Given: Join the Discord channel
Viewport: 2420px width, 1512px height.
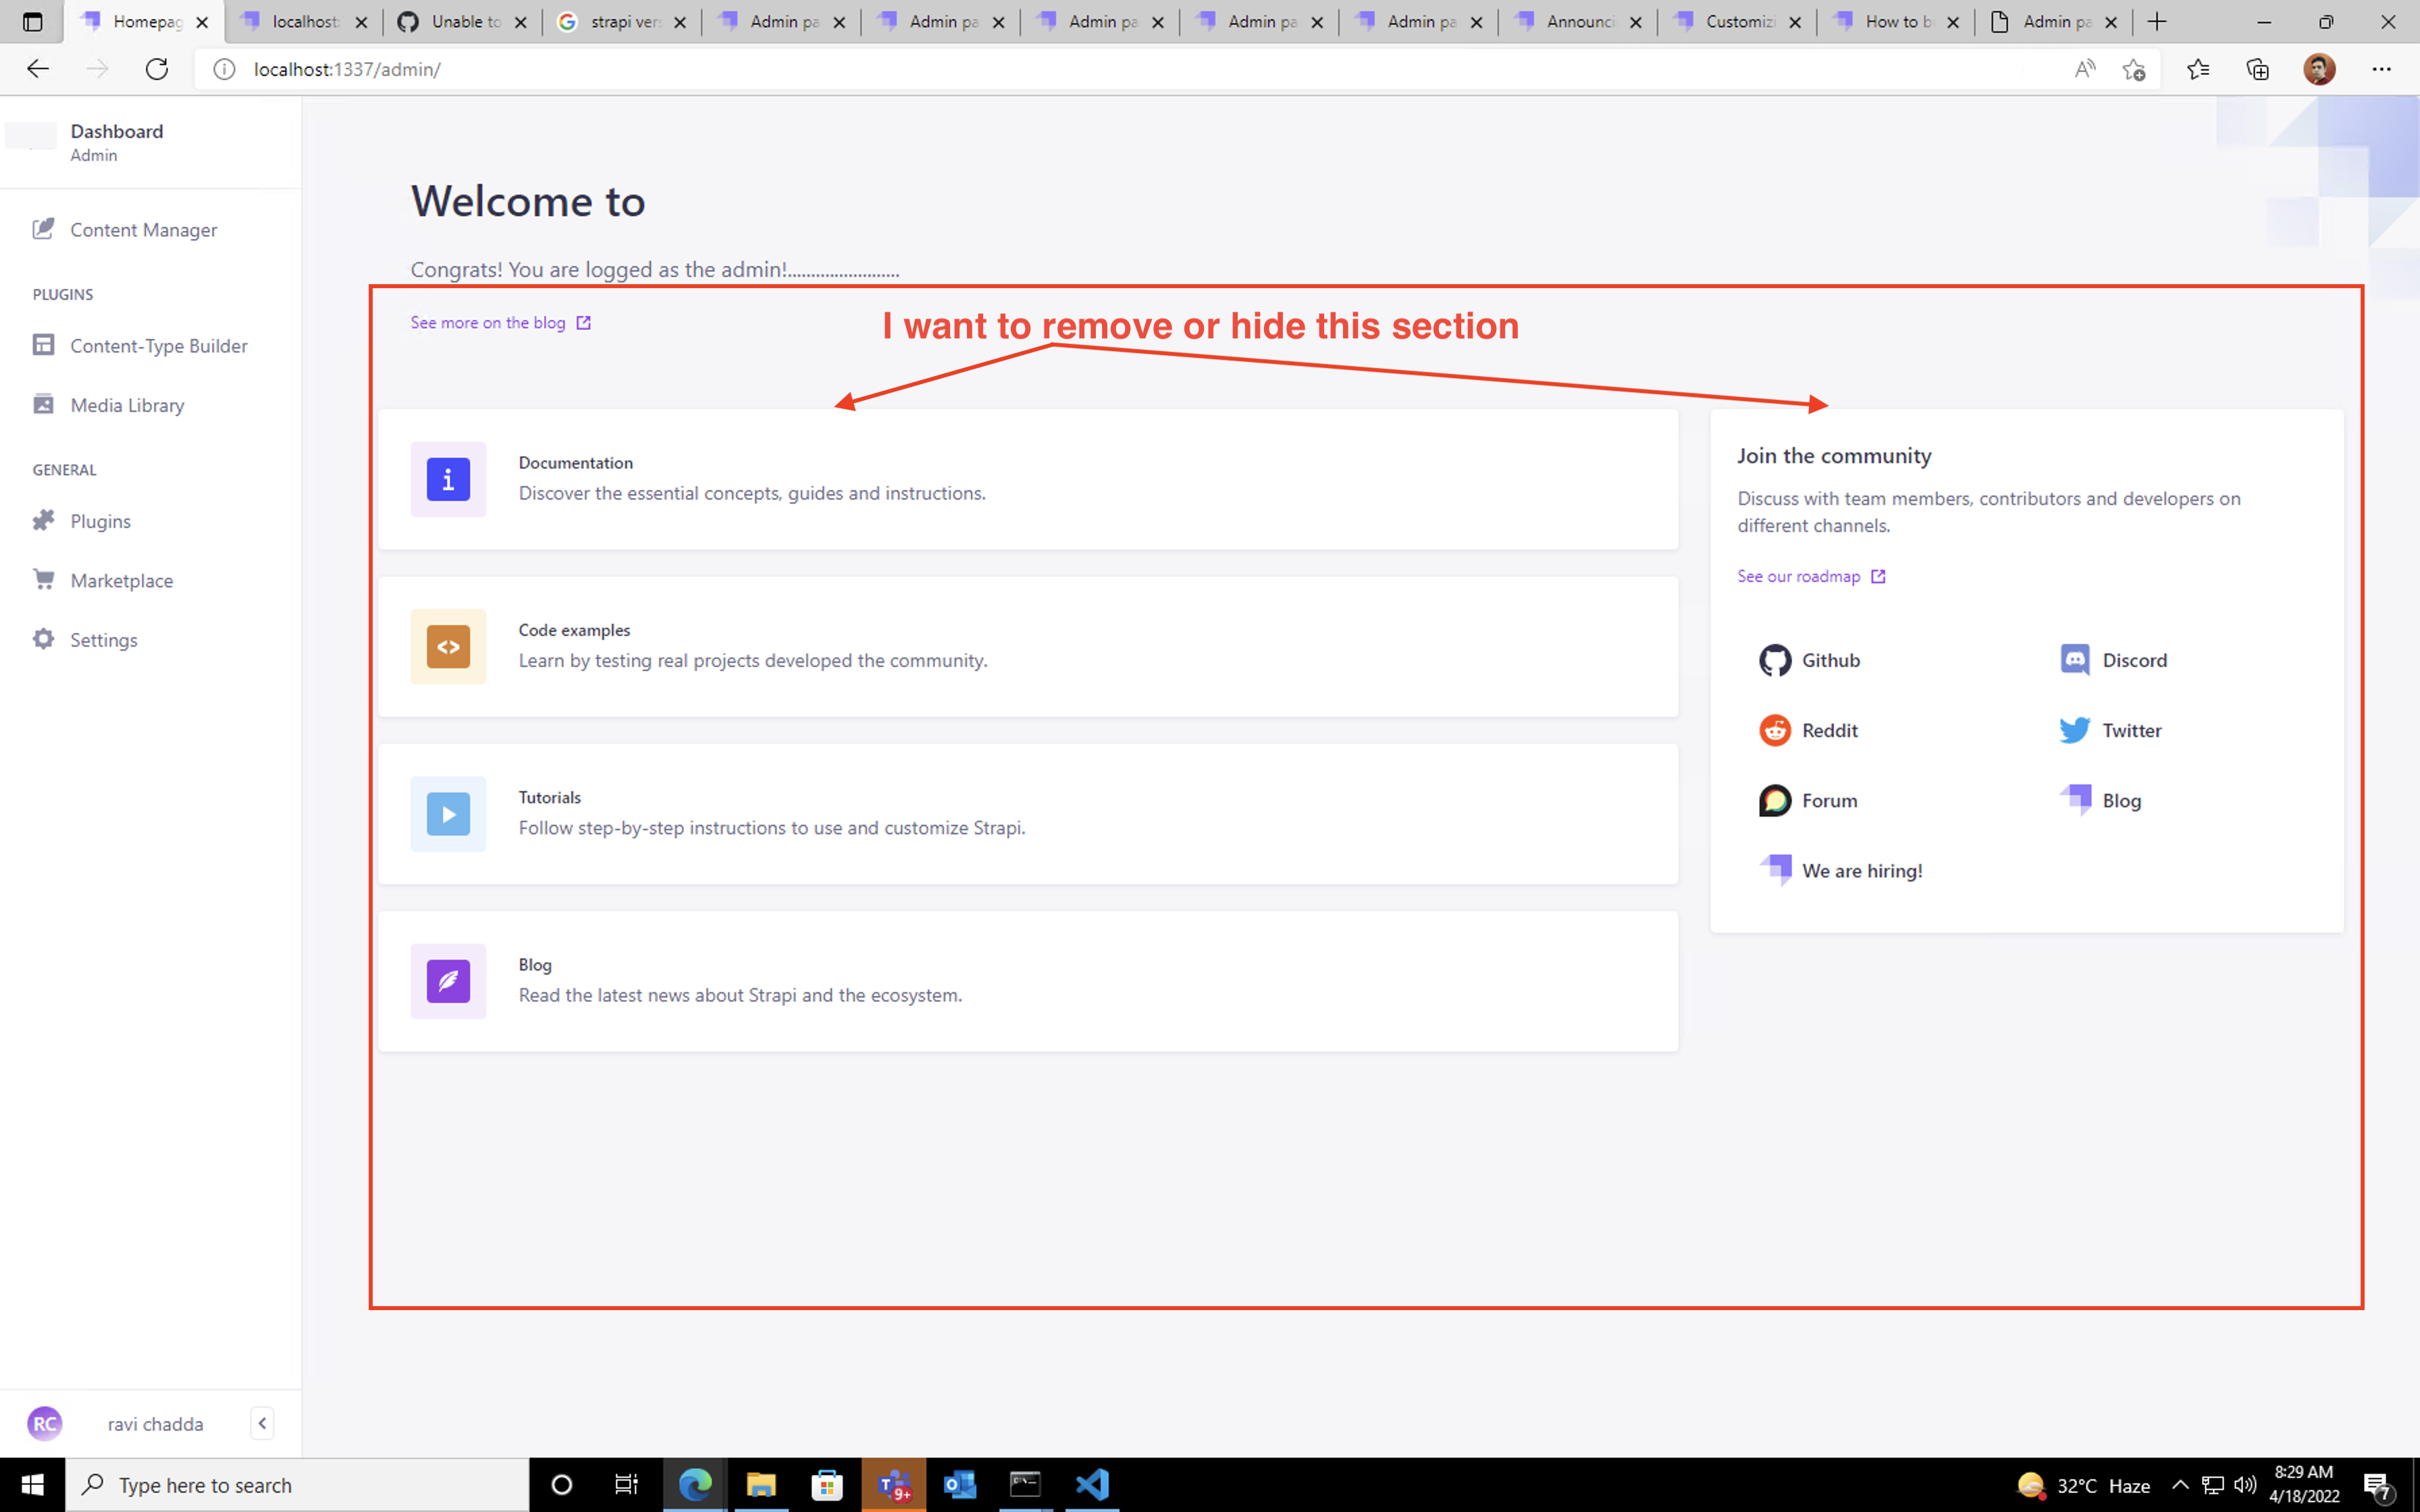Looking at the screenshot, I should 2135,660.
